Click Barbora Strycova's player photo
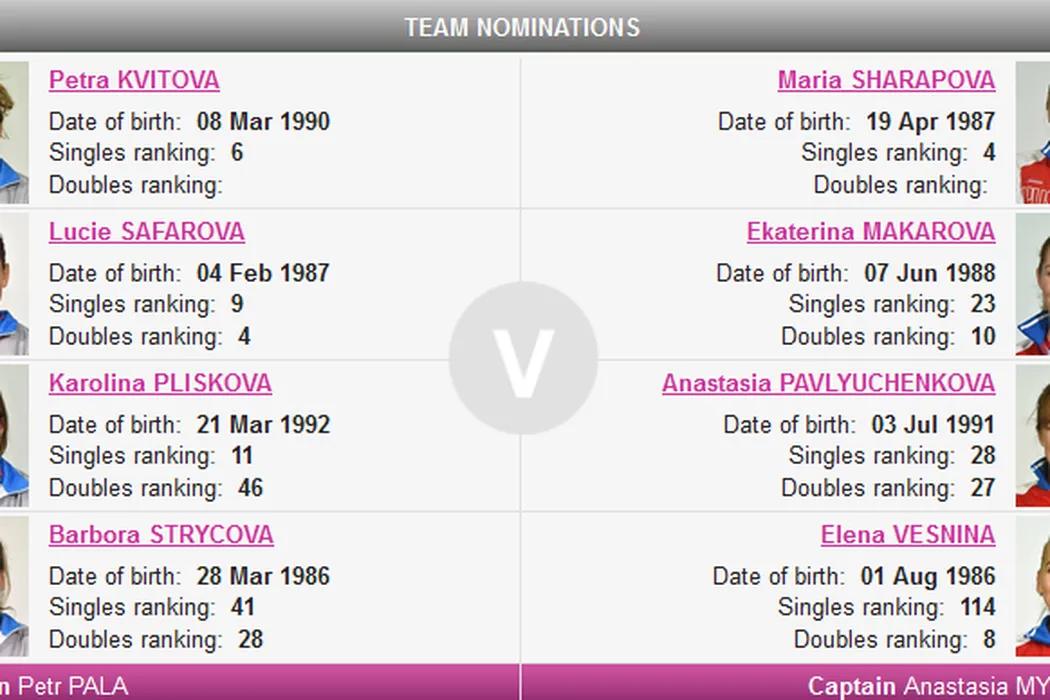 click(x=13, y=588)
